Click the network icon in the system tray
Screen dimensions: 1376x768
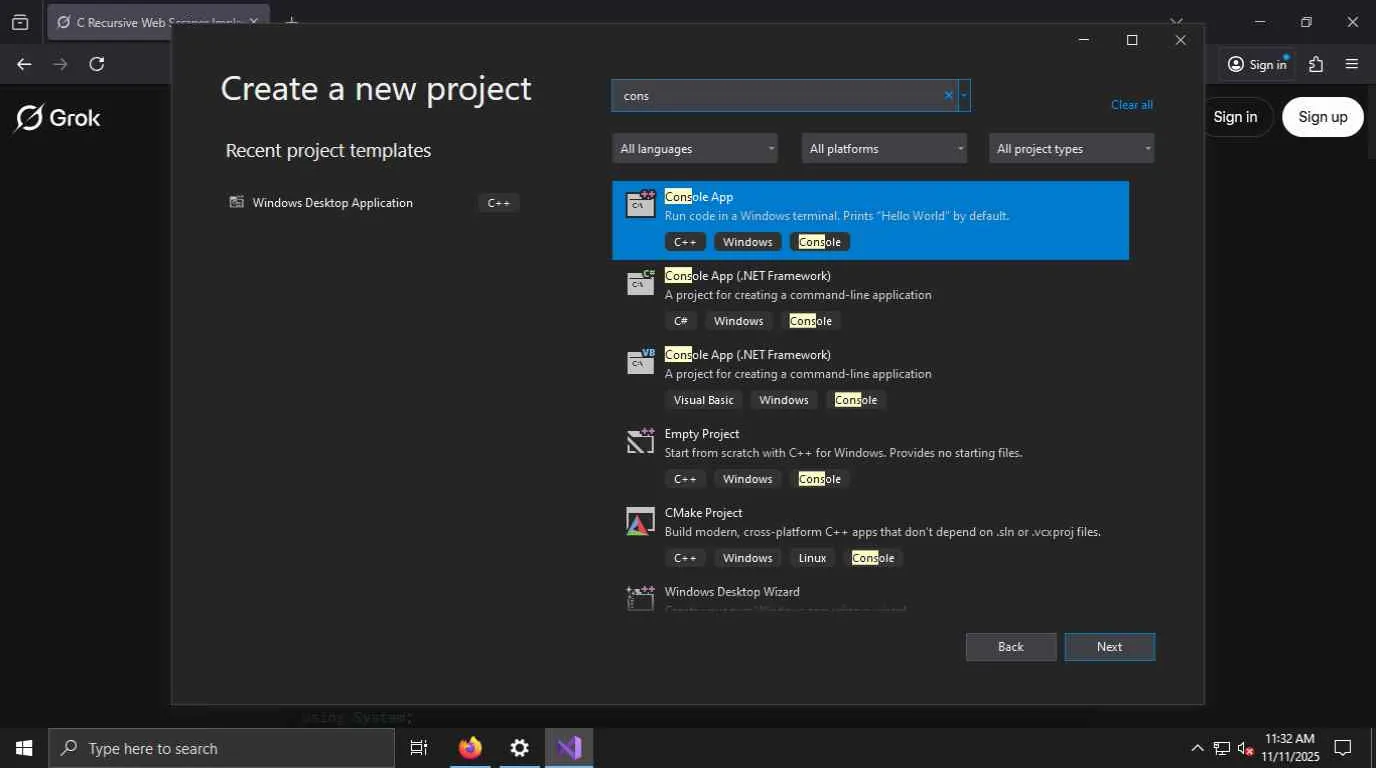[1222, 748]
